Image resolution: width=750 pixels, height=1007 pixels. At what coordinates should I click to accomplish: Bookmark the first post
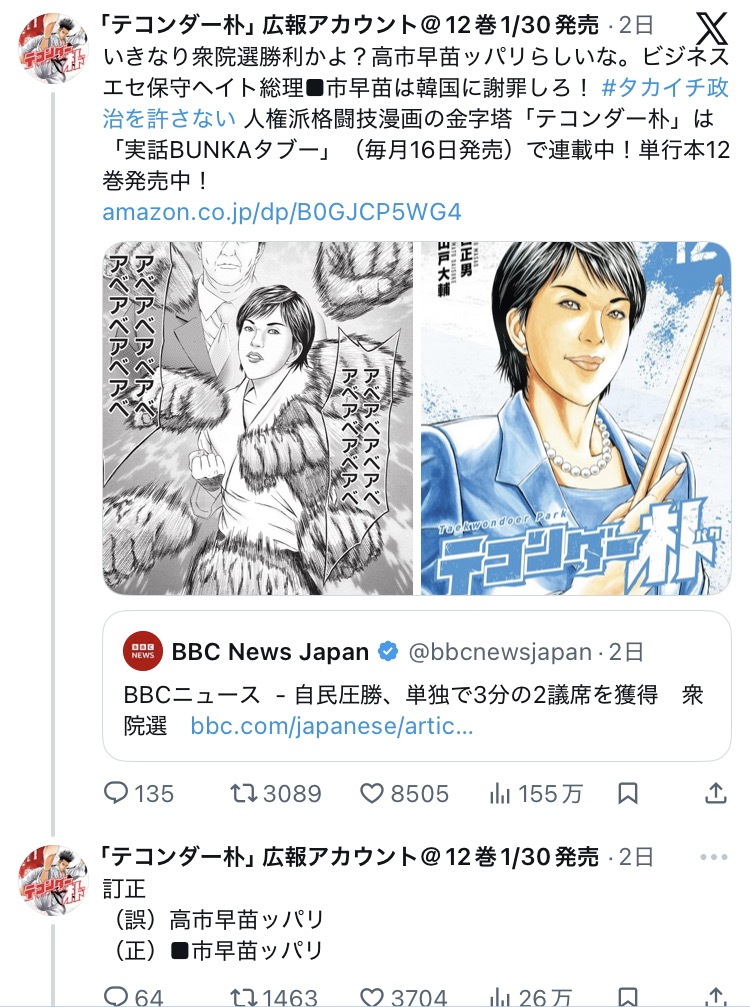(x=627, y=793)
